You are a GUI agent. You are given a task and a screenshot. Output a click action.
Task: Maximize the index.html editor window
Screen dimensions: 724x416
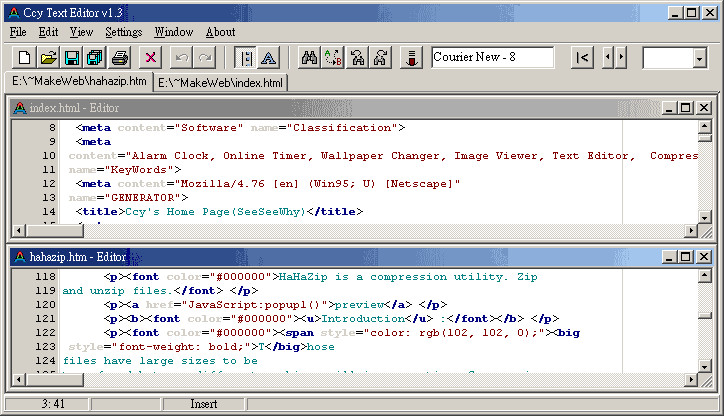click(686, 108)
